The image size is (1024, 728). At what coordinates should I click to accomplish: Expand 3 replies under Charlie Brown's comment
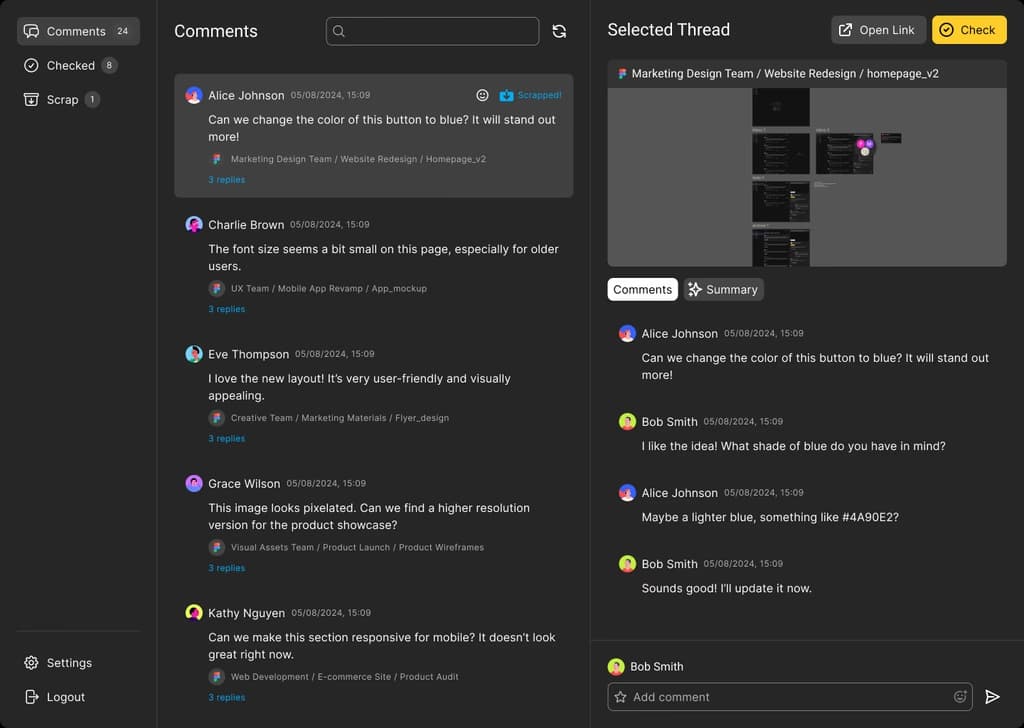227,309
